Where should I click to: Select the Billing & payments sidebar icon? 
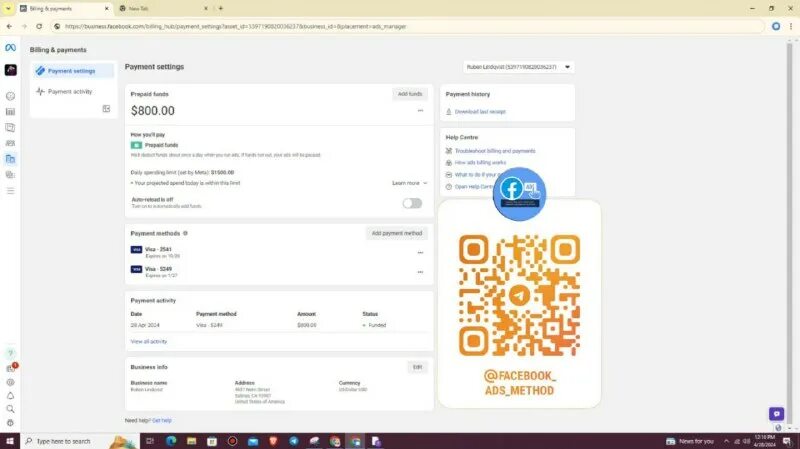(10, 159)
